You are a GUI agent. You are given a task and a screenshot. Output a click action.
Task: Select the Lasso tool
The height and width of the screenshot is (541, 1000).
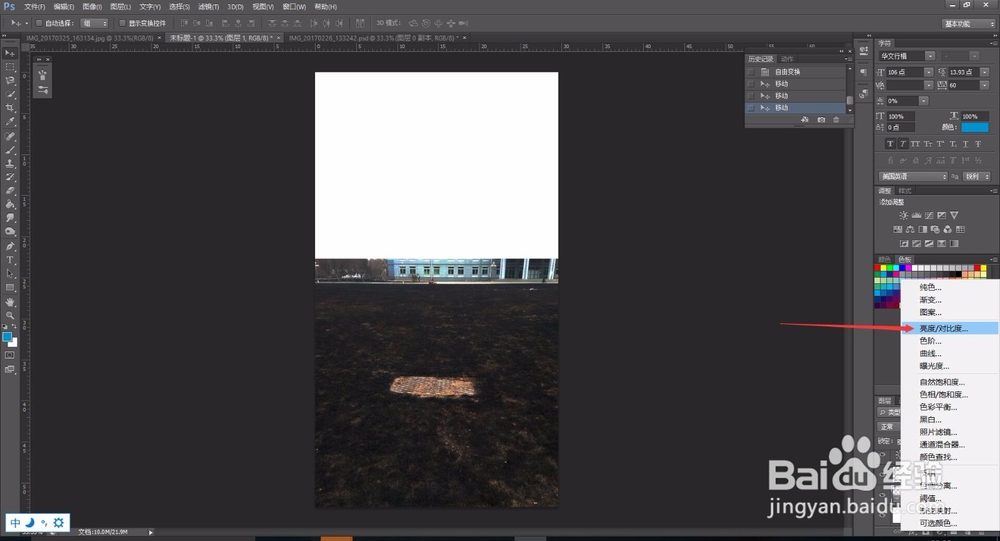(x=10, y=80)
